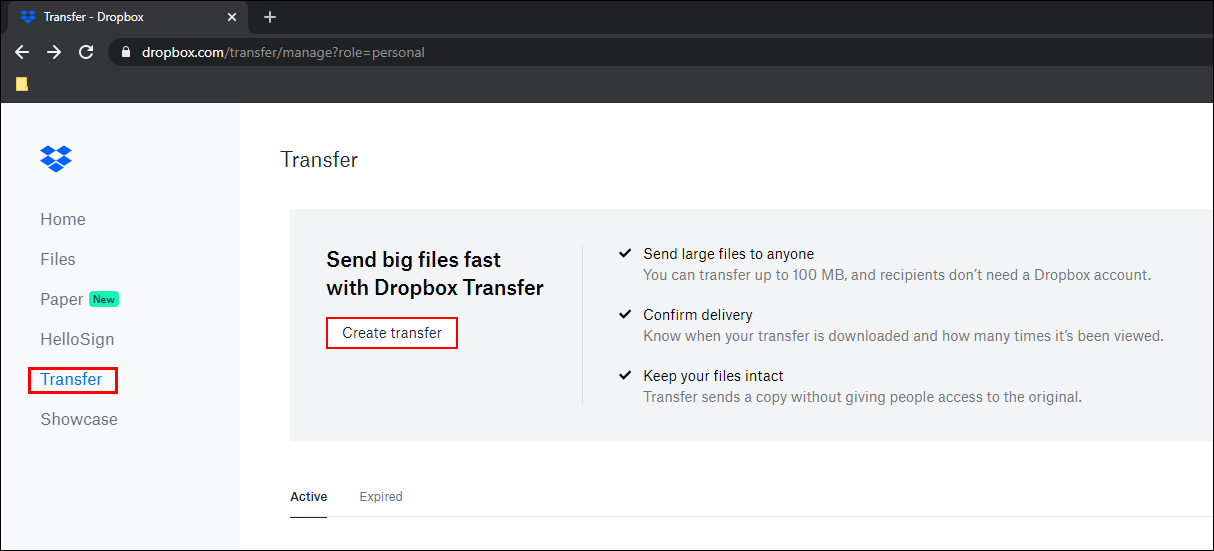
Task: Click the Dropbox favicon on the browser tab
Action: tap(28, 17)
